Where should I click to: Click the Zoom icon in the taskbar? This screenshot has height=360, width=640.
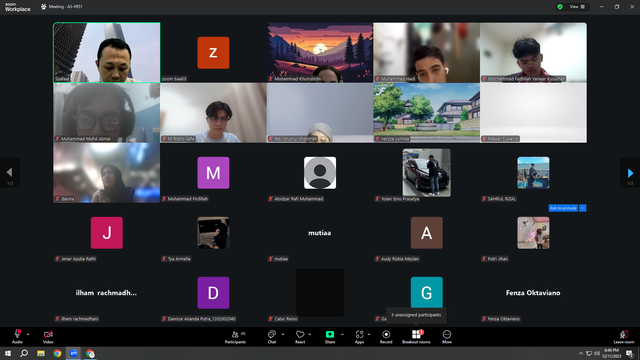[74, 353]
